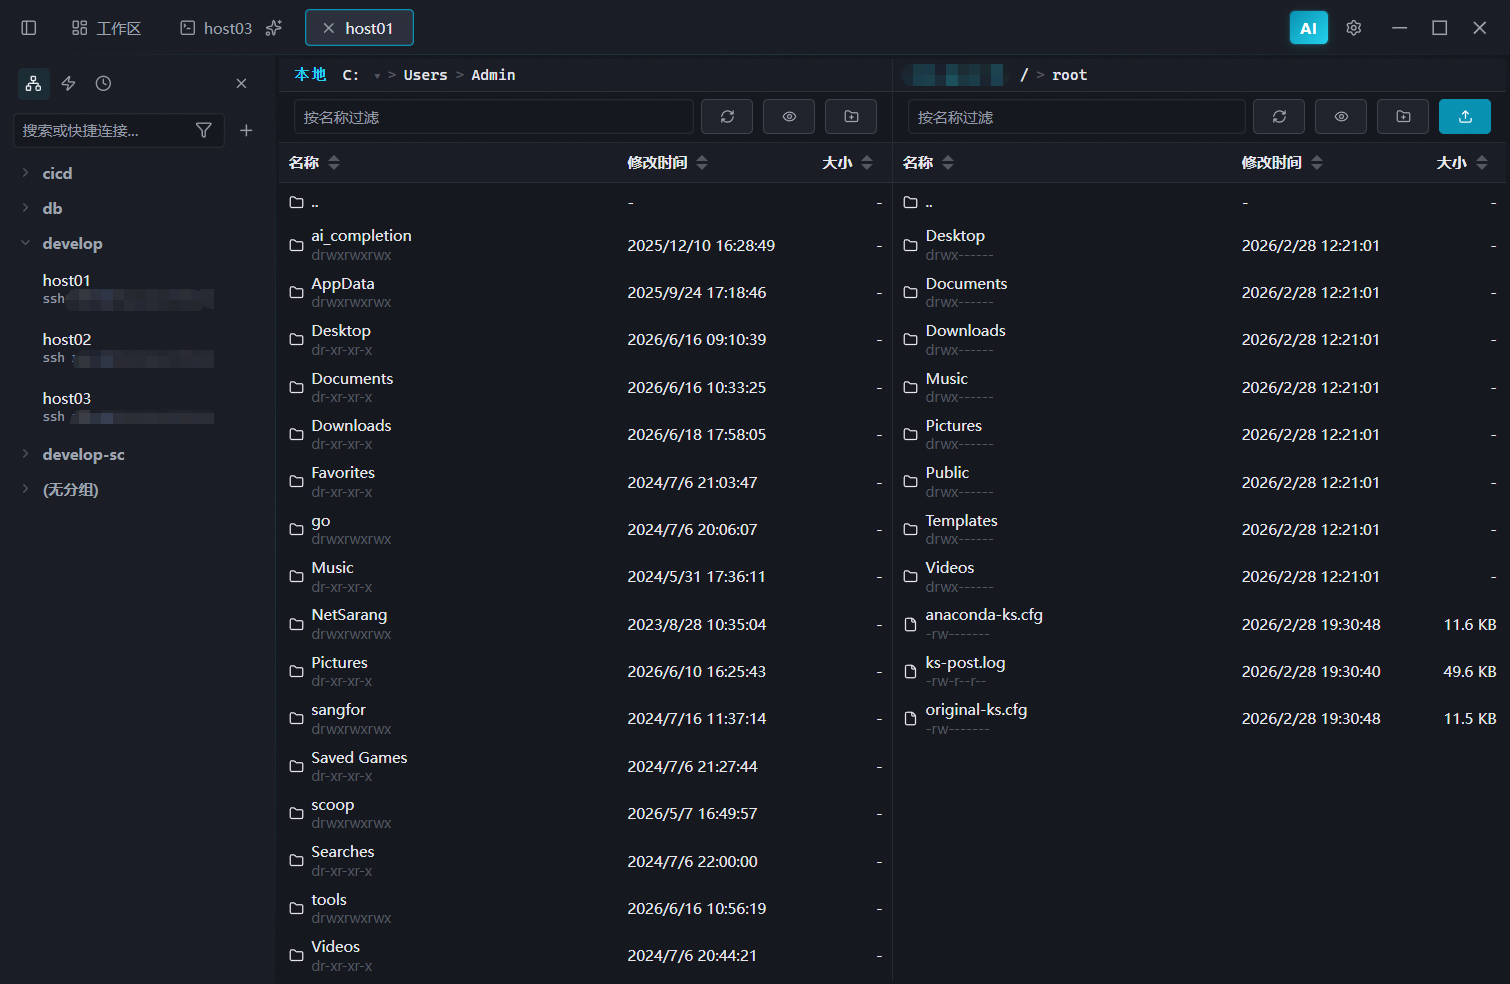Open the 工作区 workspace tab

tap(106, 28)
